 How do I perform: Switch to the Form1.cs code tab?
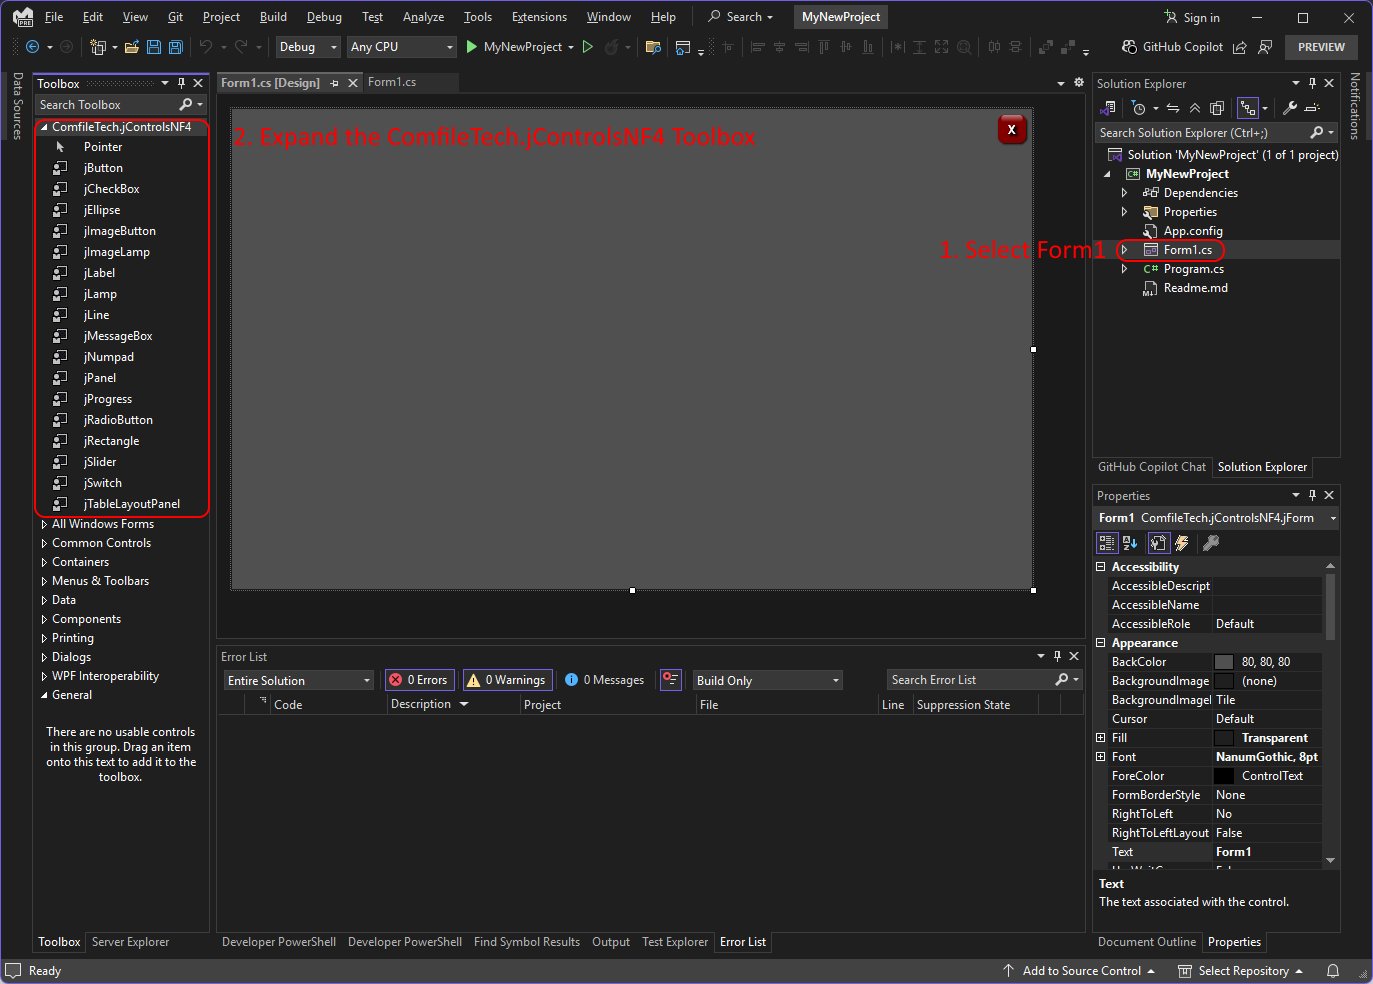pos(392,82)
